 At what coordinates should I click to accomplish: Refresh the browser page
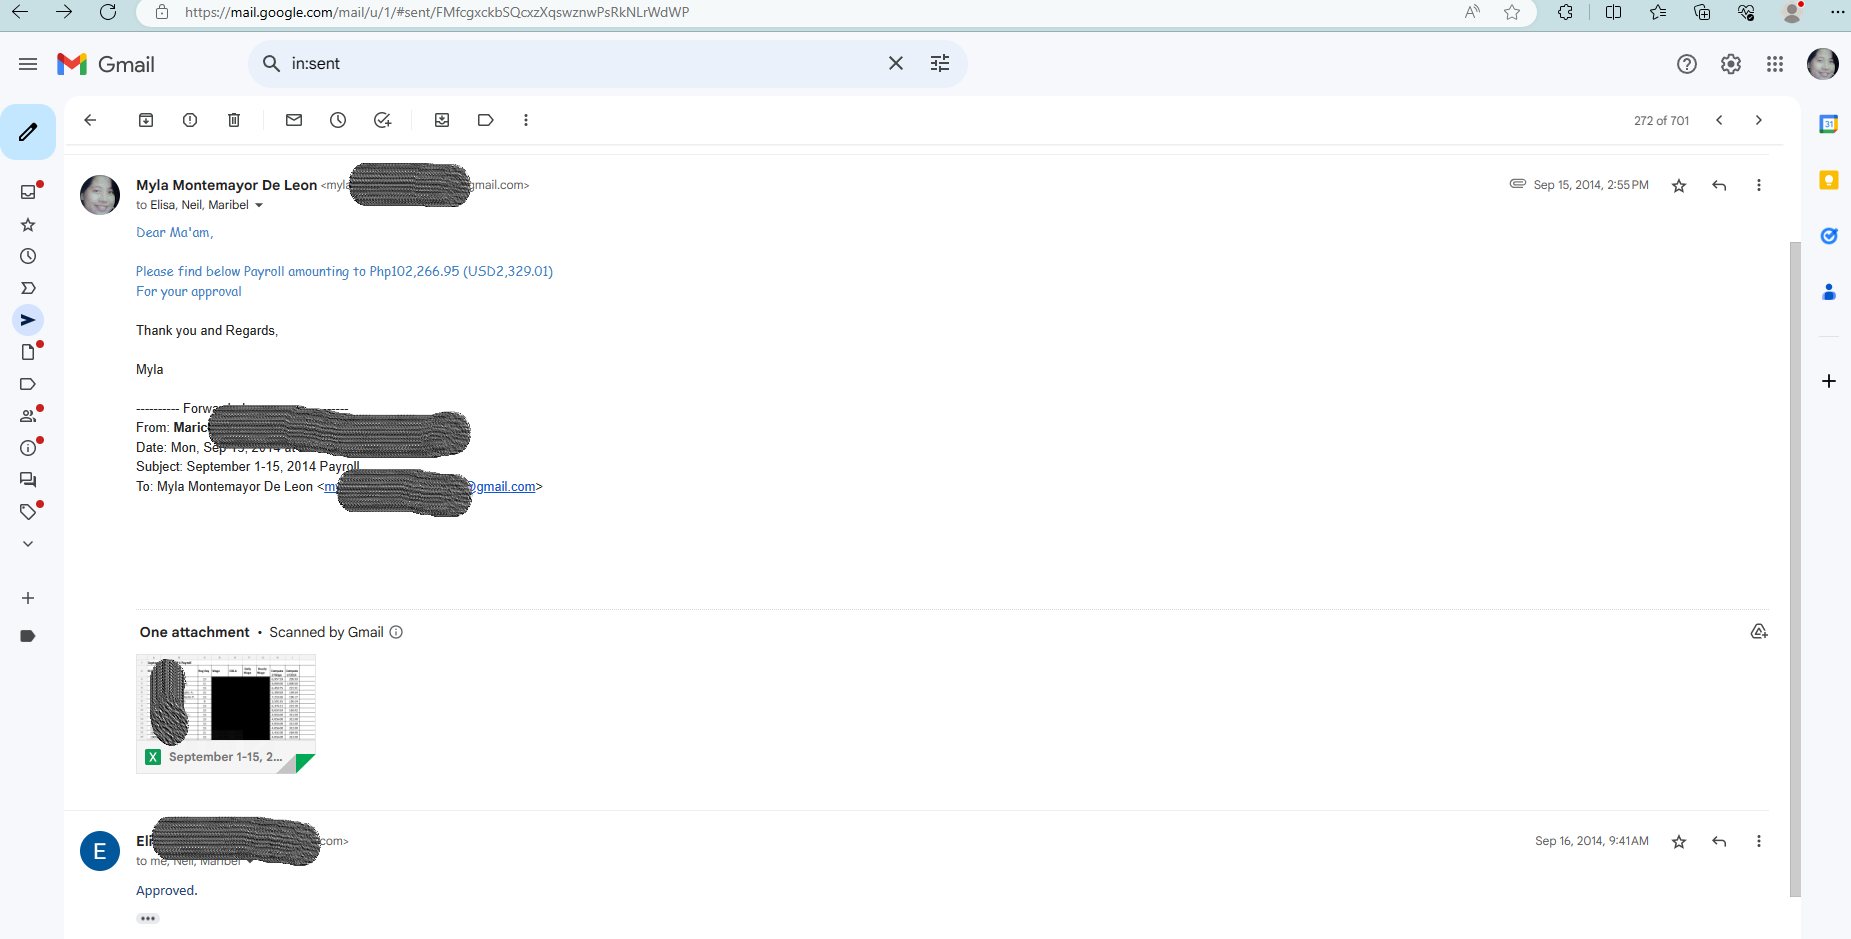coord(108,12)
